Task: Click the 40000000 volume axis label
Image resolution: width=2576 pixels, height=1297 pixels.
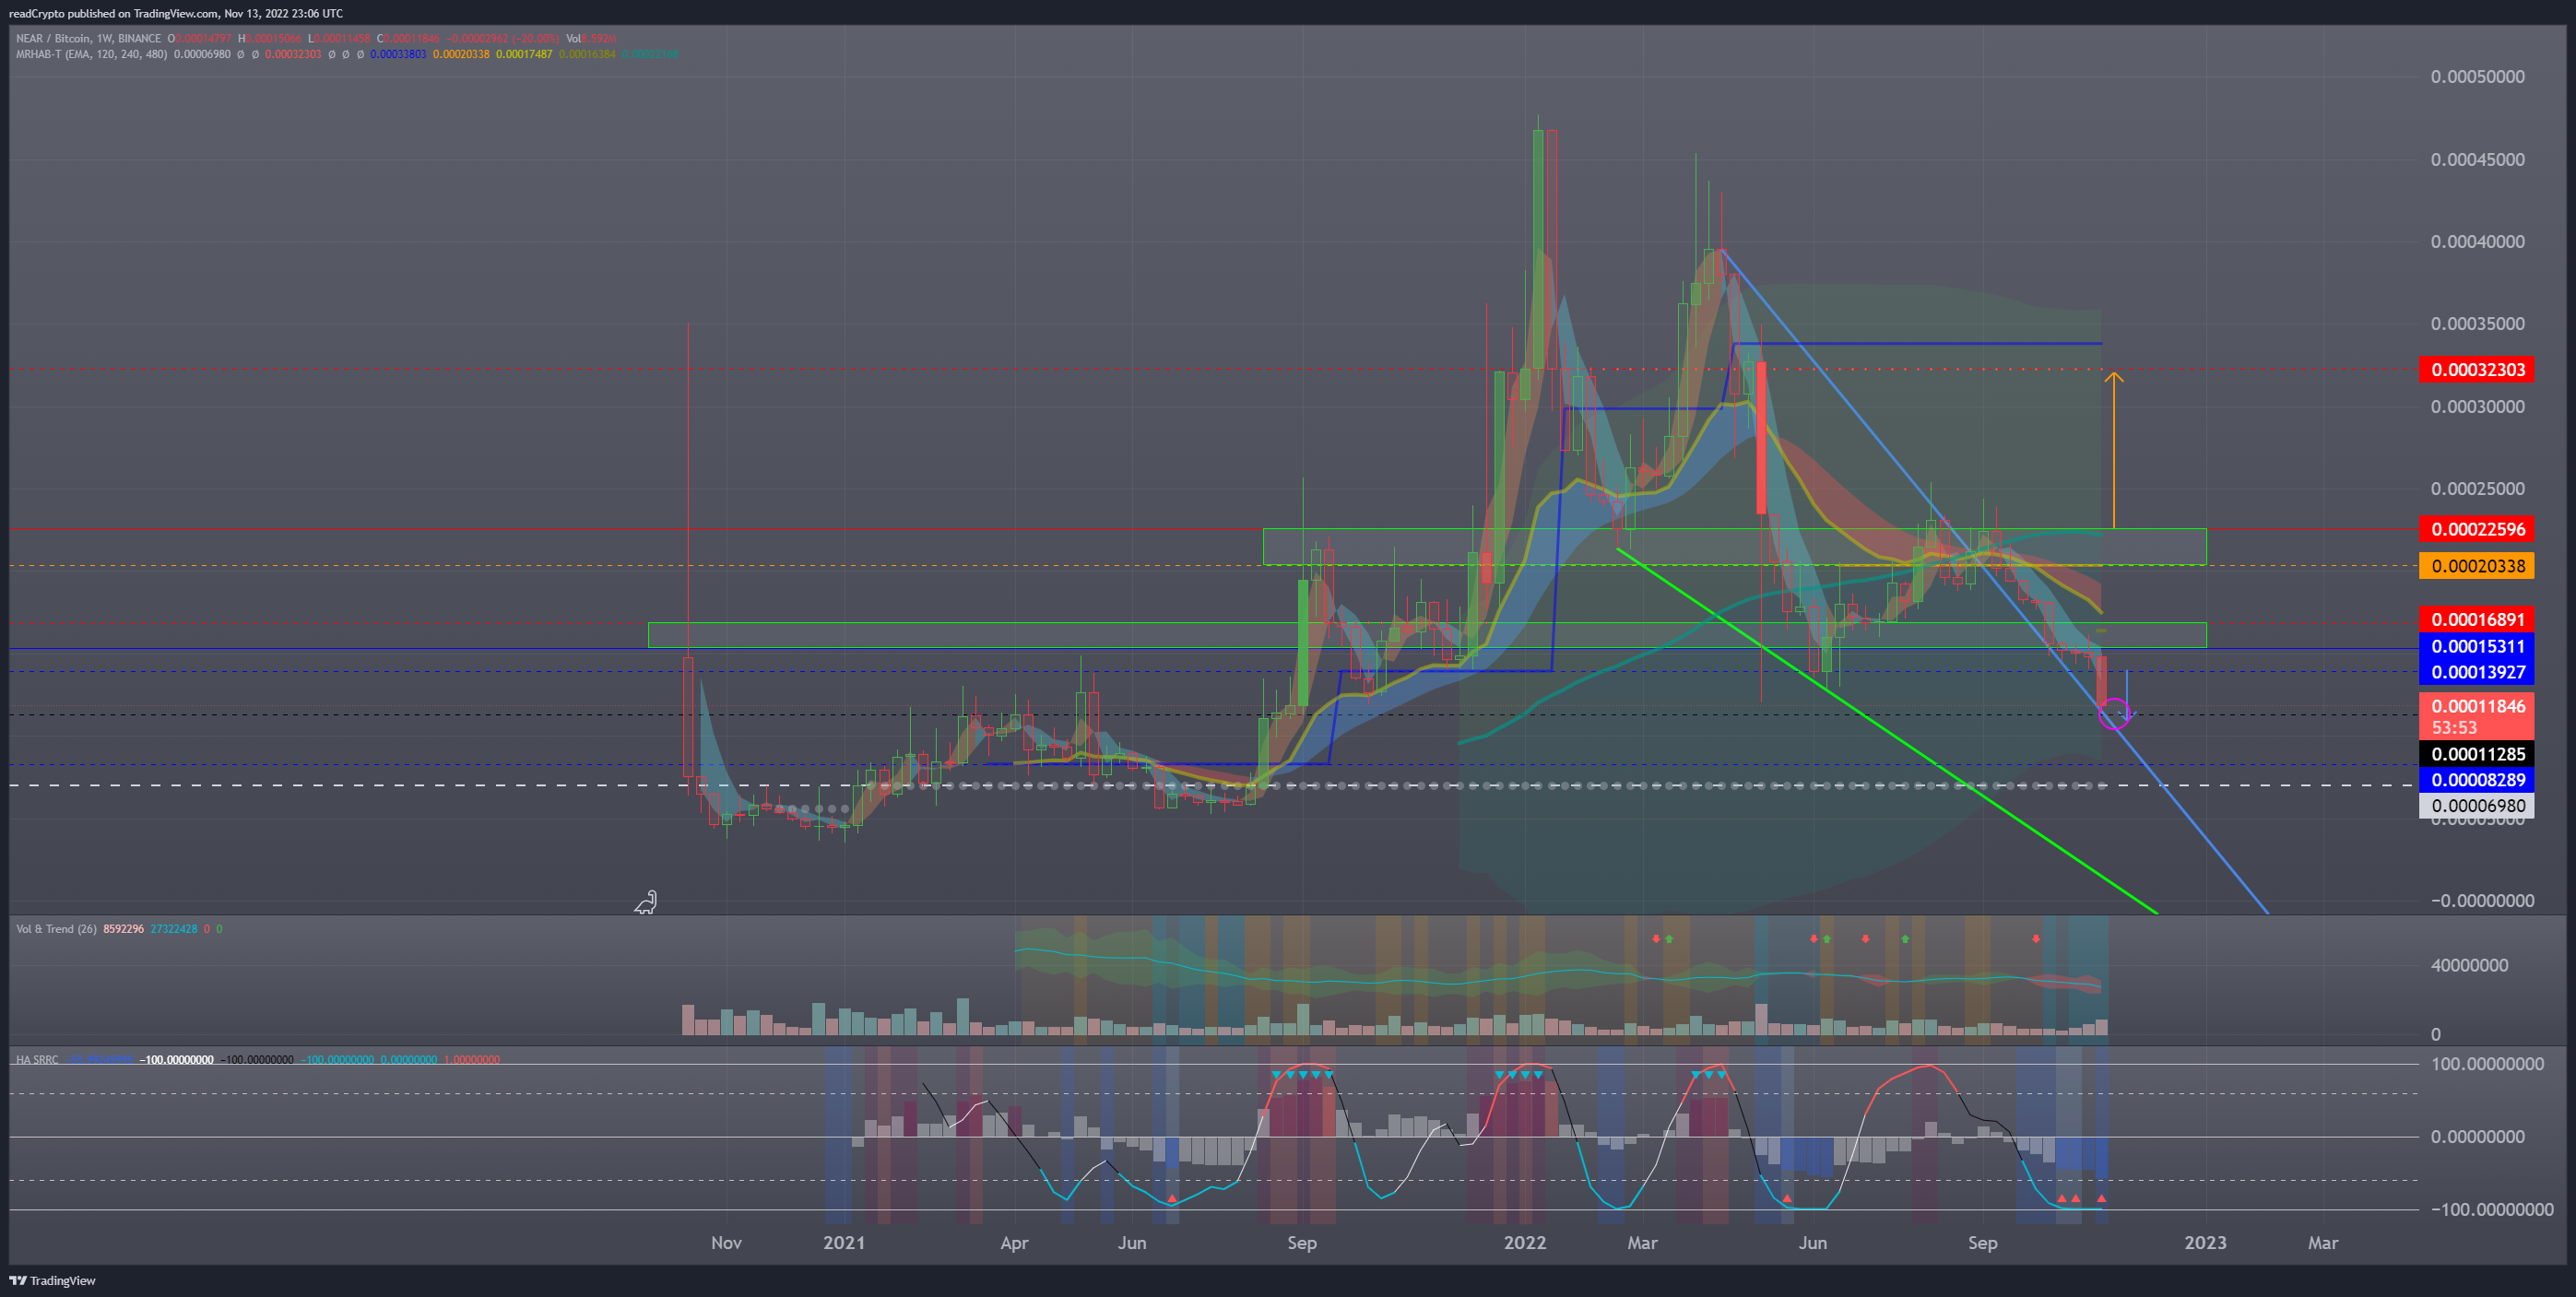Action: (2469, 966)
